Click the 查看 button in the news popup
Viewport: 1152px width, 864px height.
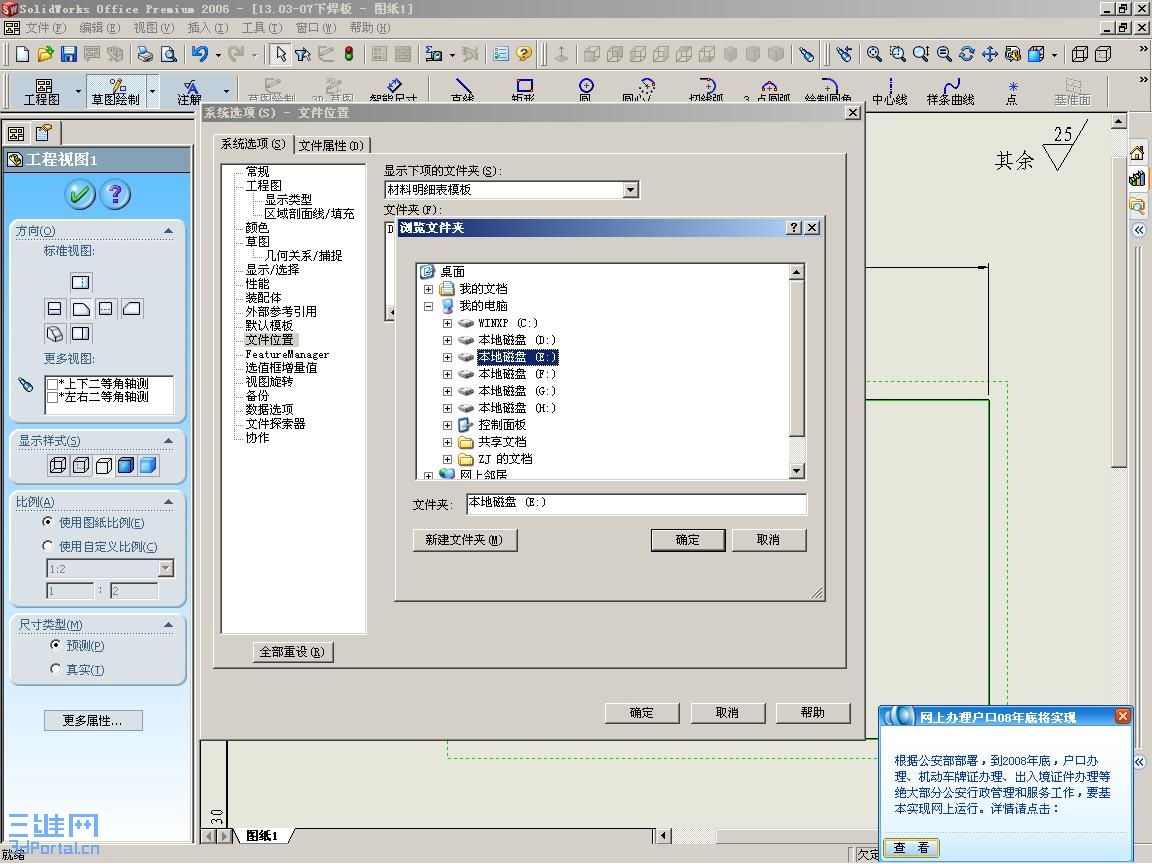click(911, 848)
